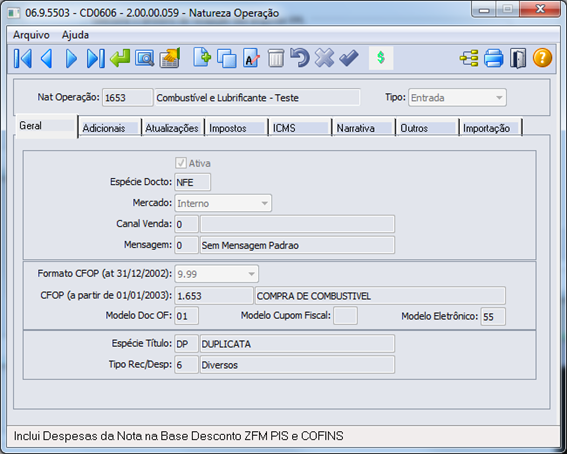Screen dimensions: 567x454
Task: Delete the record with the trash icon
Action: click(276, 58)
